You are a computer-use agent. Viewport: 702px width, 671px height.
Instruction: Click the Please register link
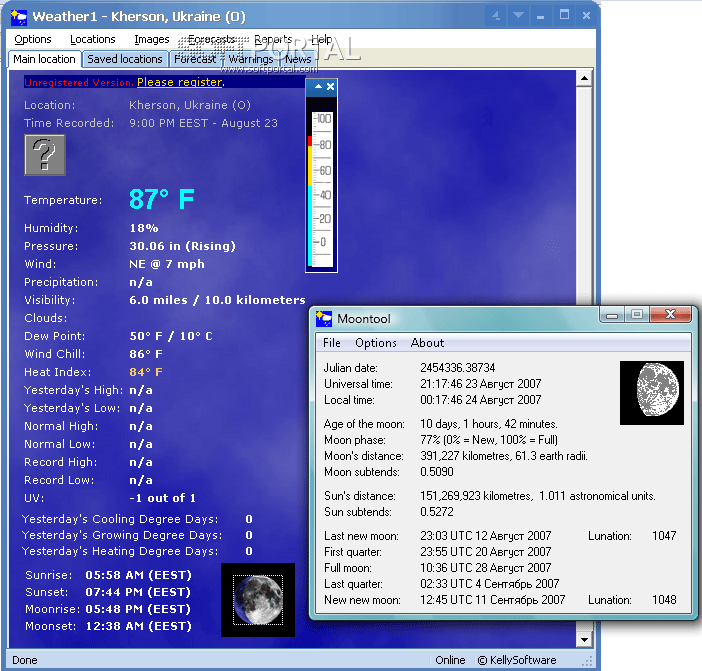180,82
